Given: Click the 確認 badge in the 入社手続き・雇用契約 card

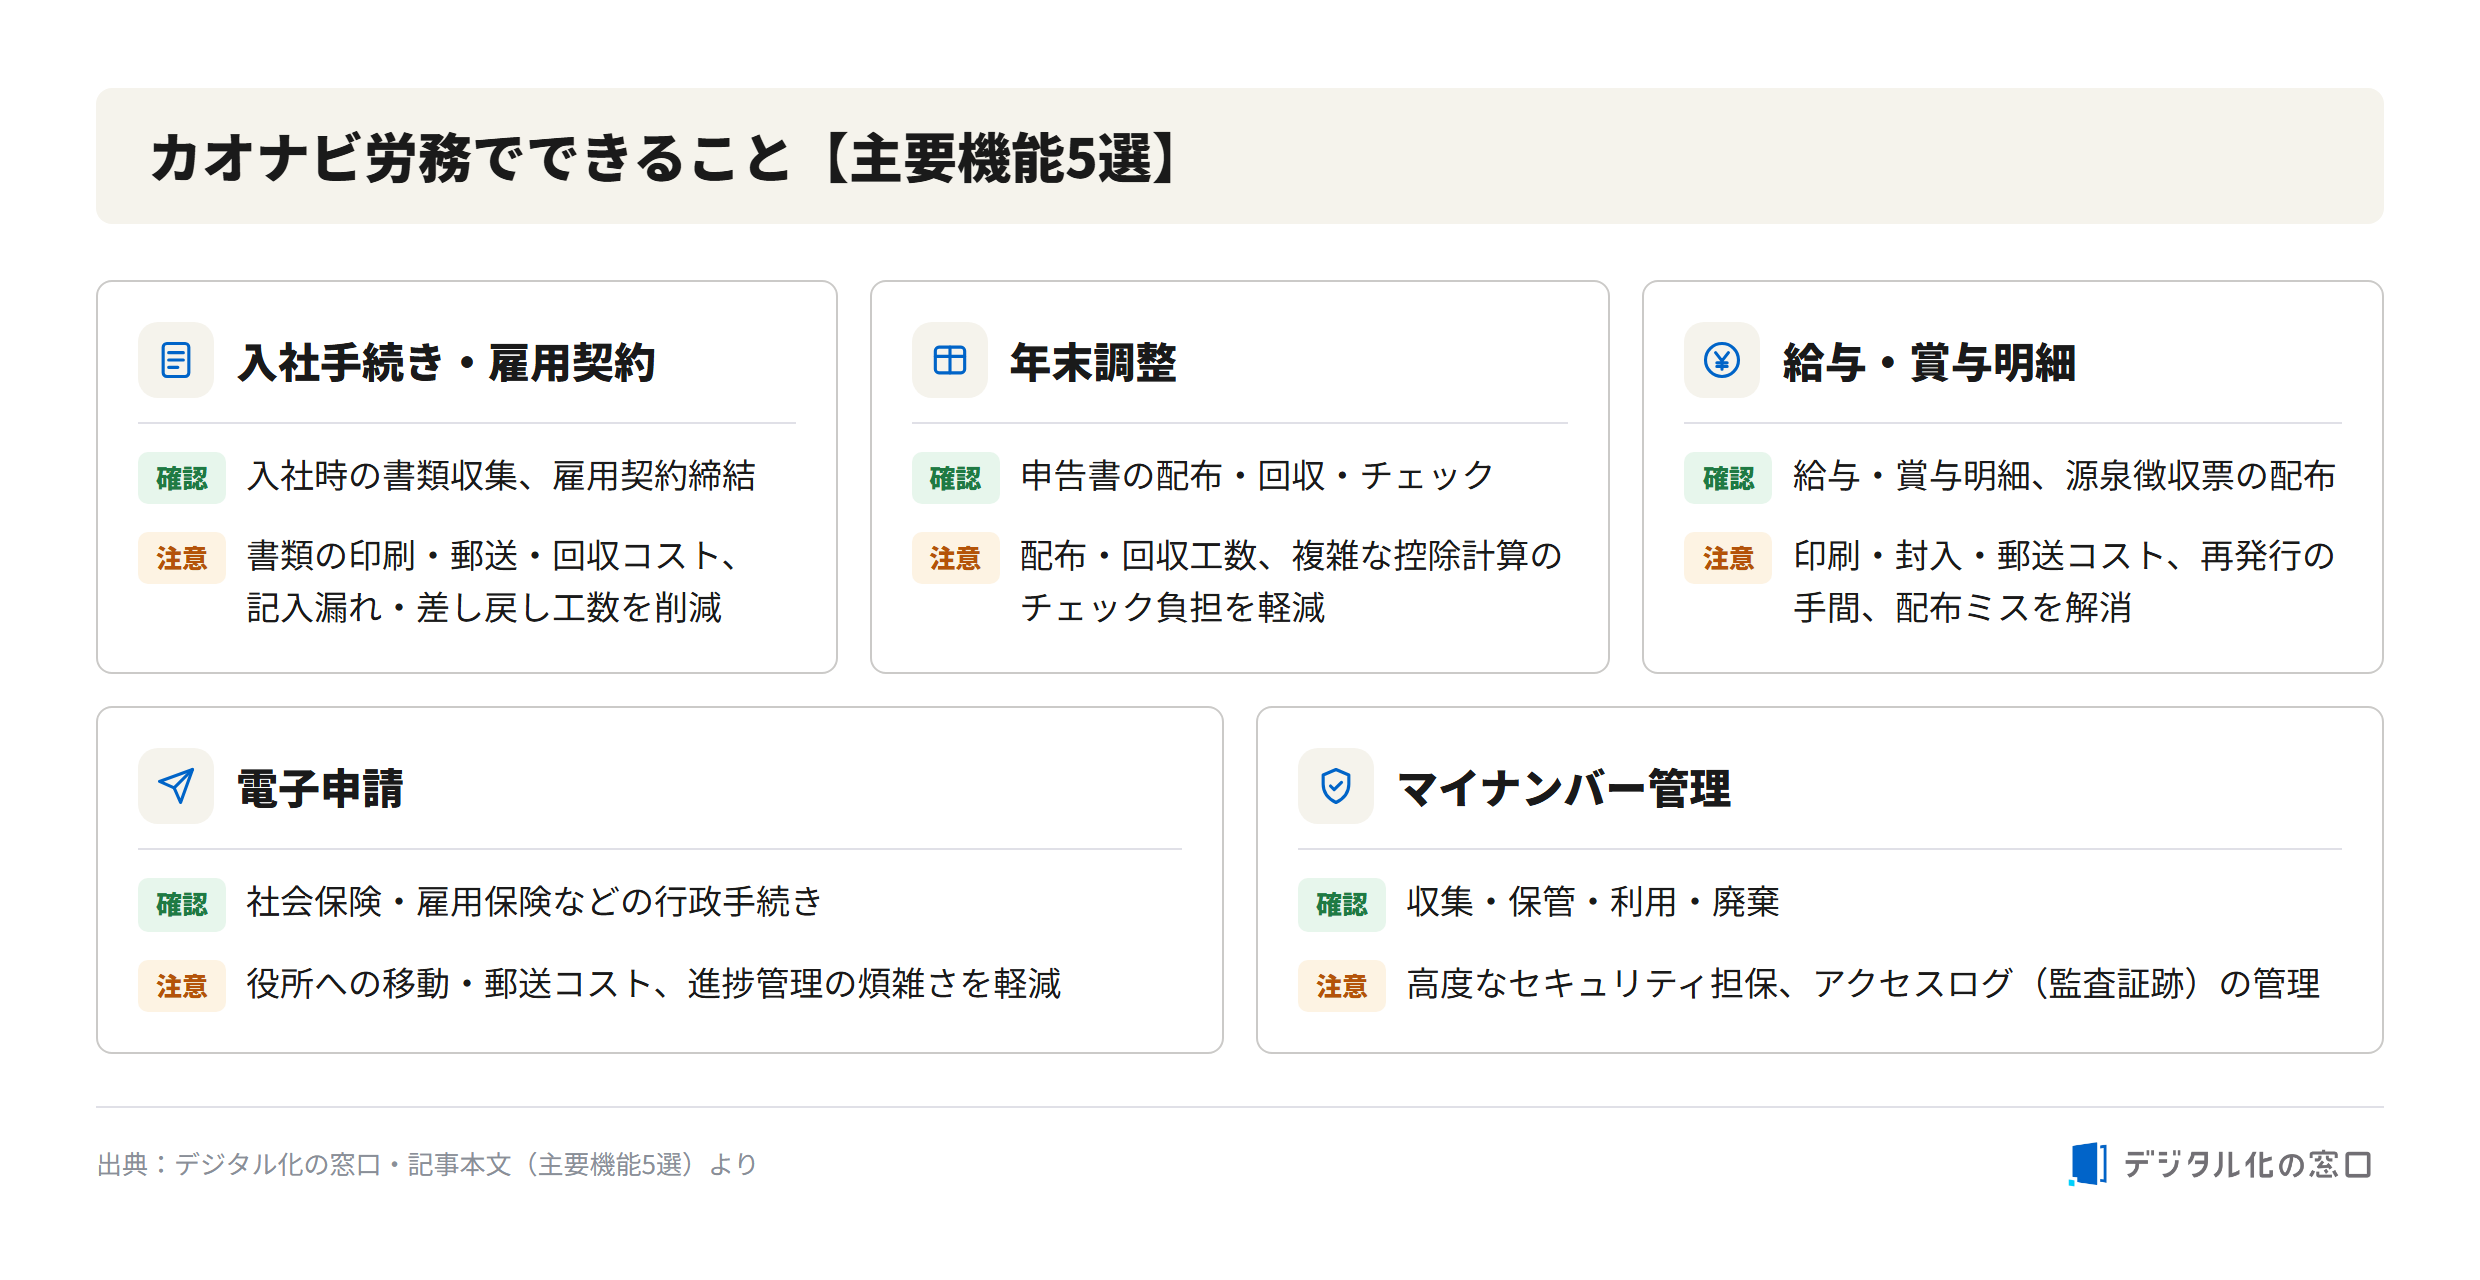Looking at the screenshot, I should (x=182, y=478).
